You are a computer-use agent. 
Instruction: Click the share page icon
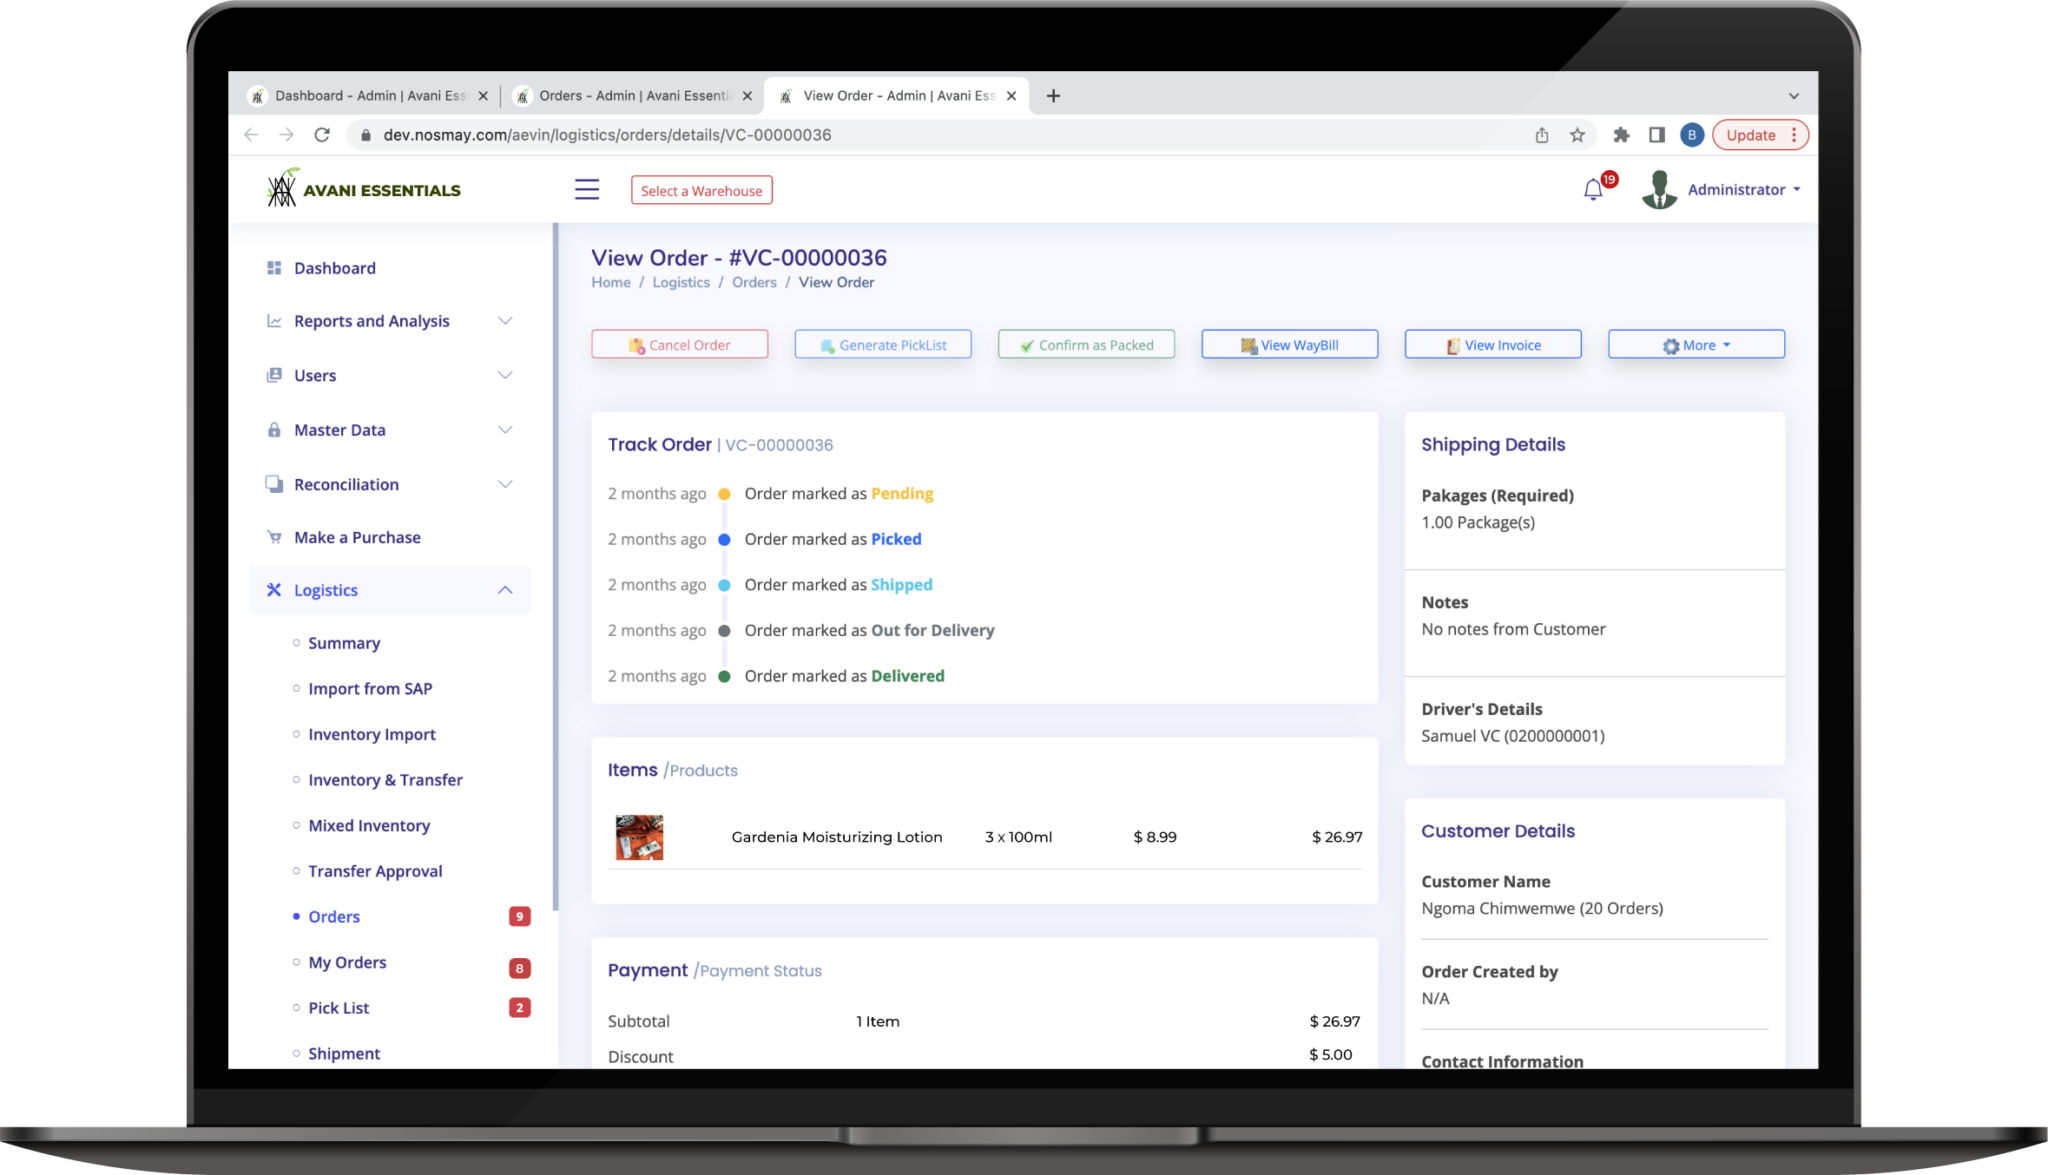coord(1542,135)
